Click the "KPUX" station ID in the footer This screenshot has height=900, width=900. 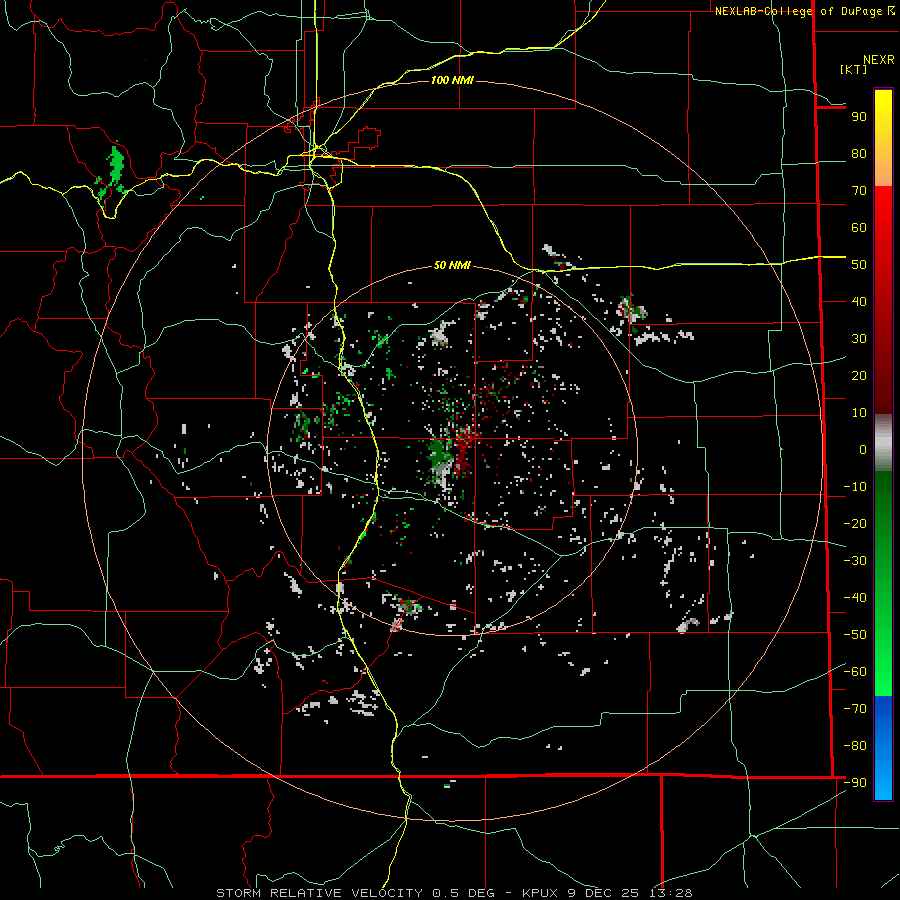coord(541,893)
